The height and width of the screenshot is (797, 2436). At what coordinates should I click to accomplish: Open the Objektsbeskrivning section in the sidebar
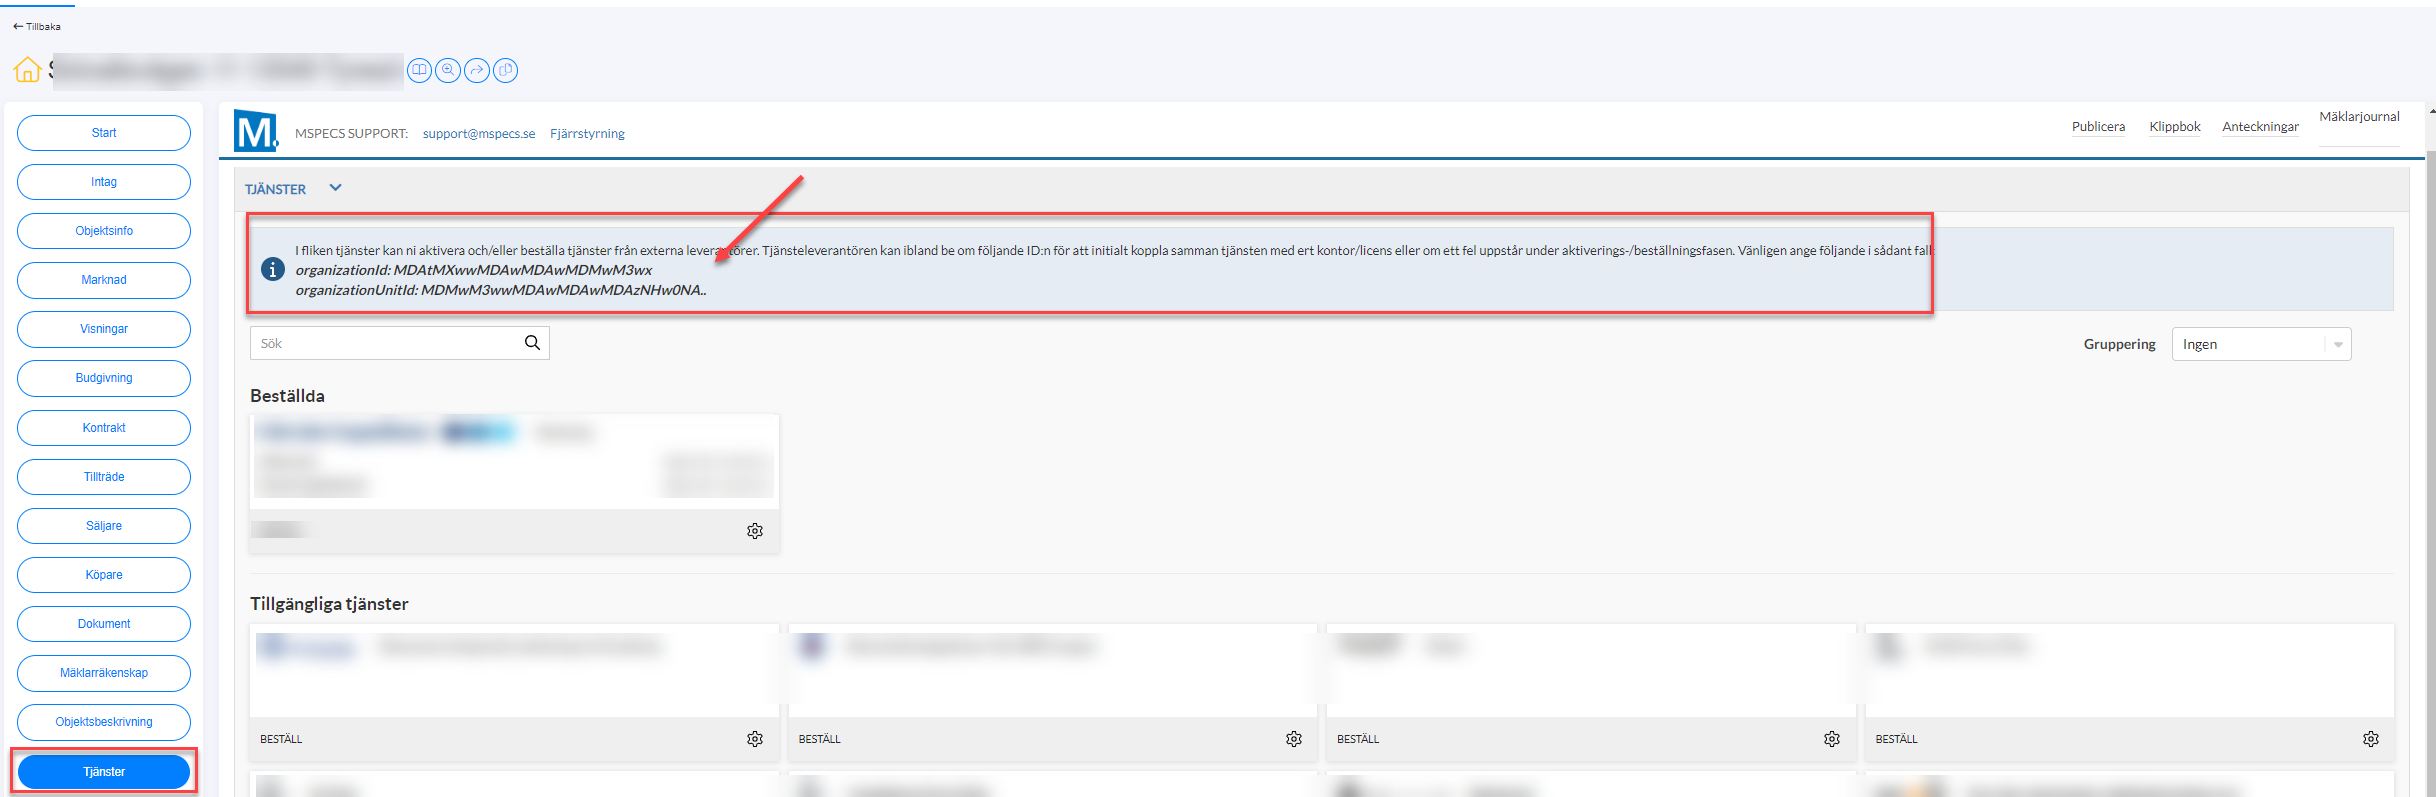coord(104,722)
